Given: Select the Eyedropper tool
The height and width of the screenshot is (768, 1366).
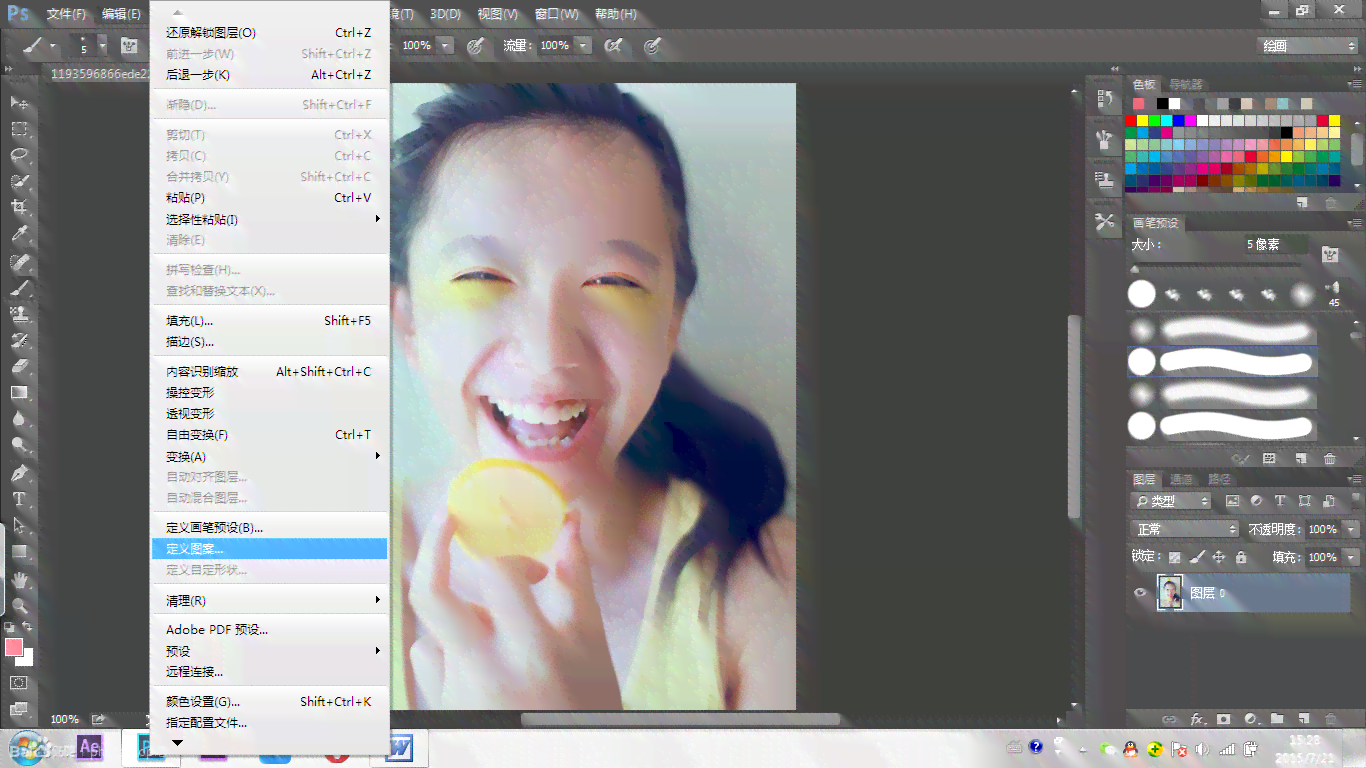Looking at the screenshot, I should [19, 234].
